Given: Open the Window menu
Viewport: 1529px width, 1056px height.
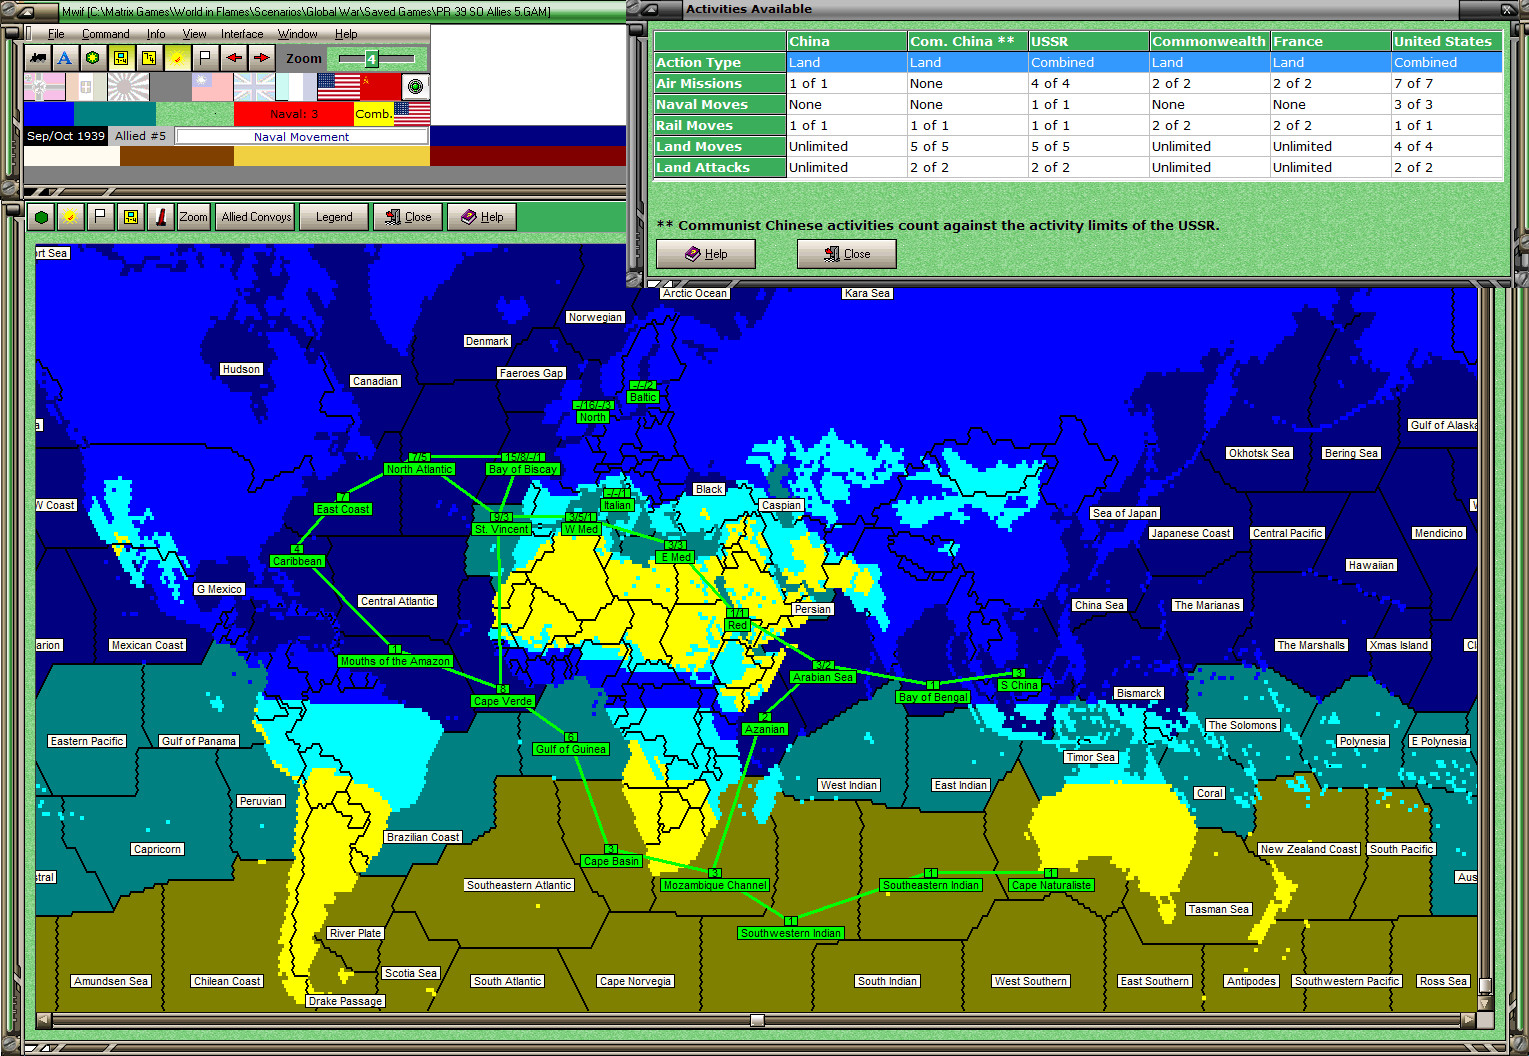Looking at the screenshot, I should 298,34.
